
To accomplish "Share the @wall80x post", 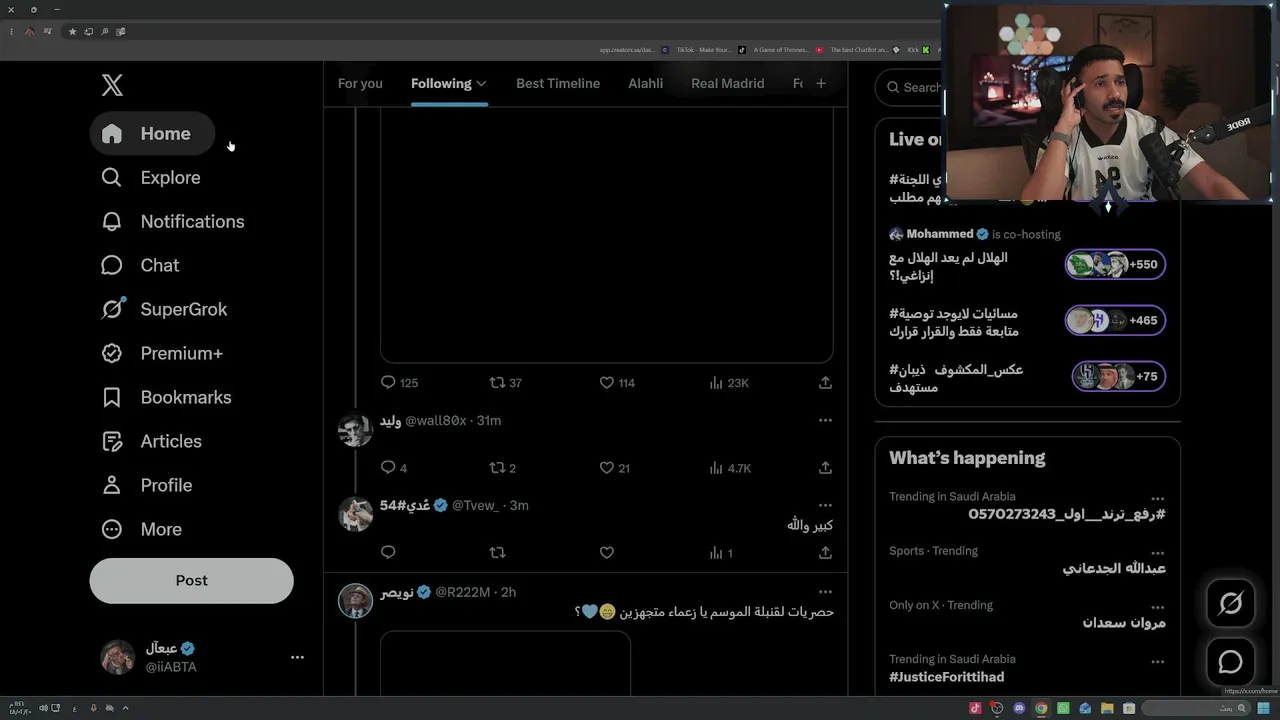I will (825, 468).
